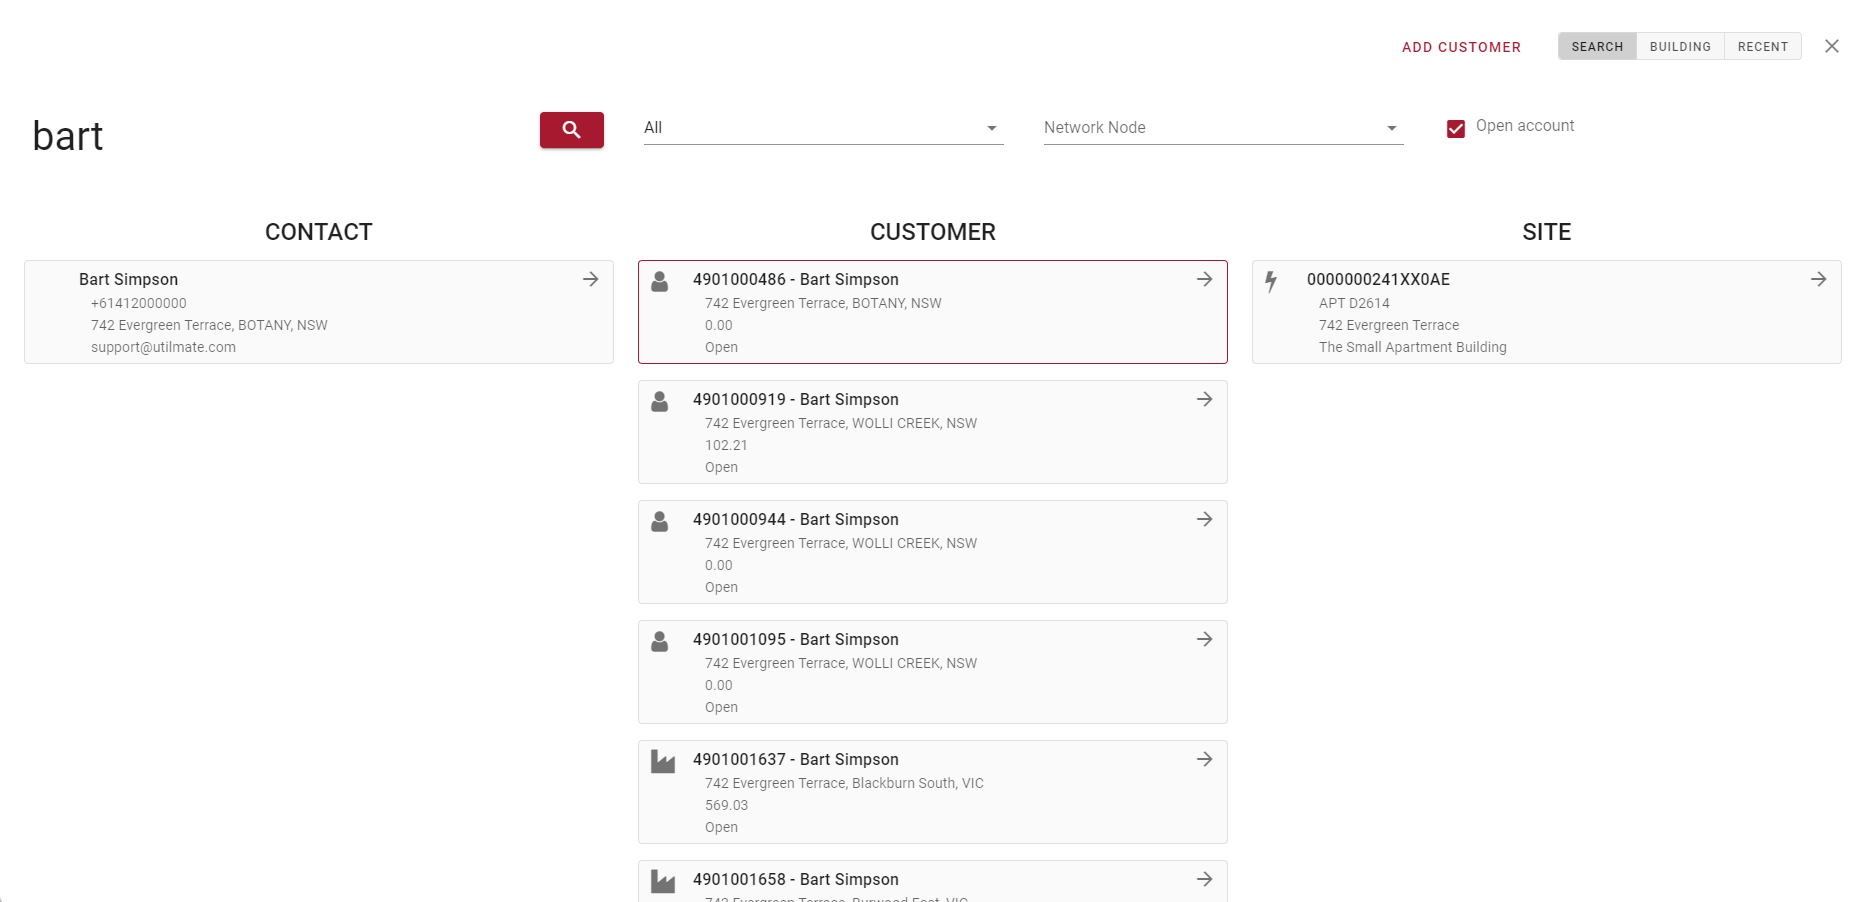Select the '4901001095 - Bart Simpson' title
Image resolution: width=1864 pixels, height=902 pixels.
796,639
